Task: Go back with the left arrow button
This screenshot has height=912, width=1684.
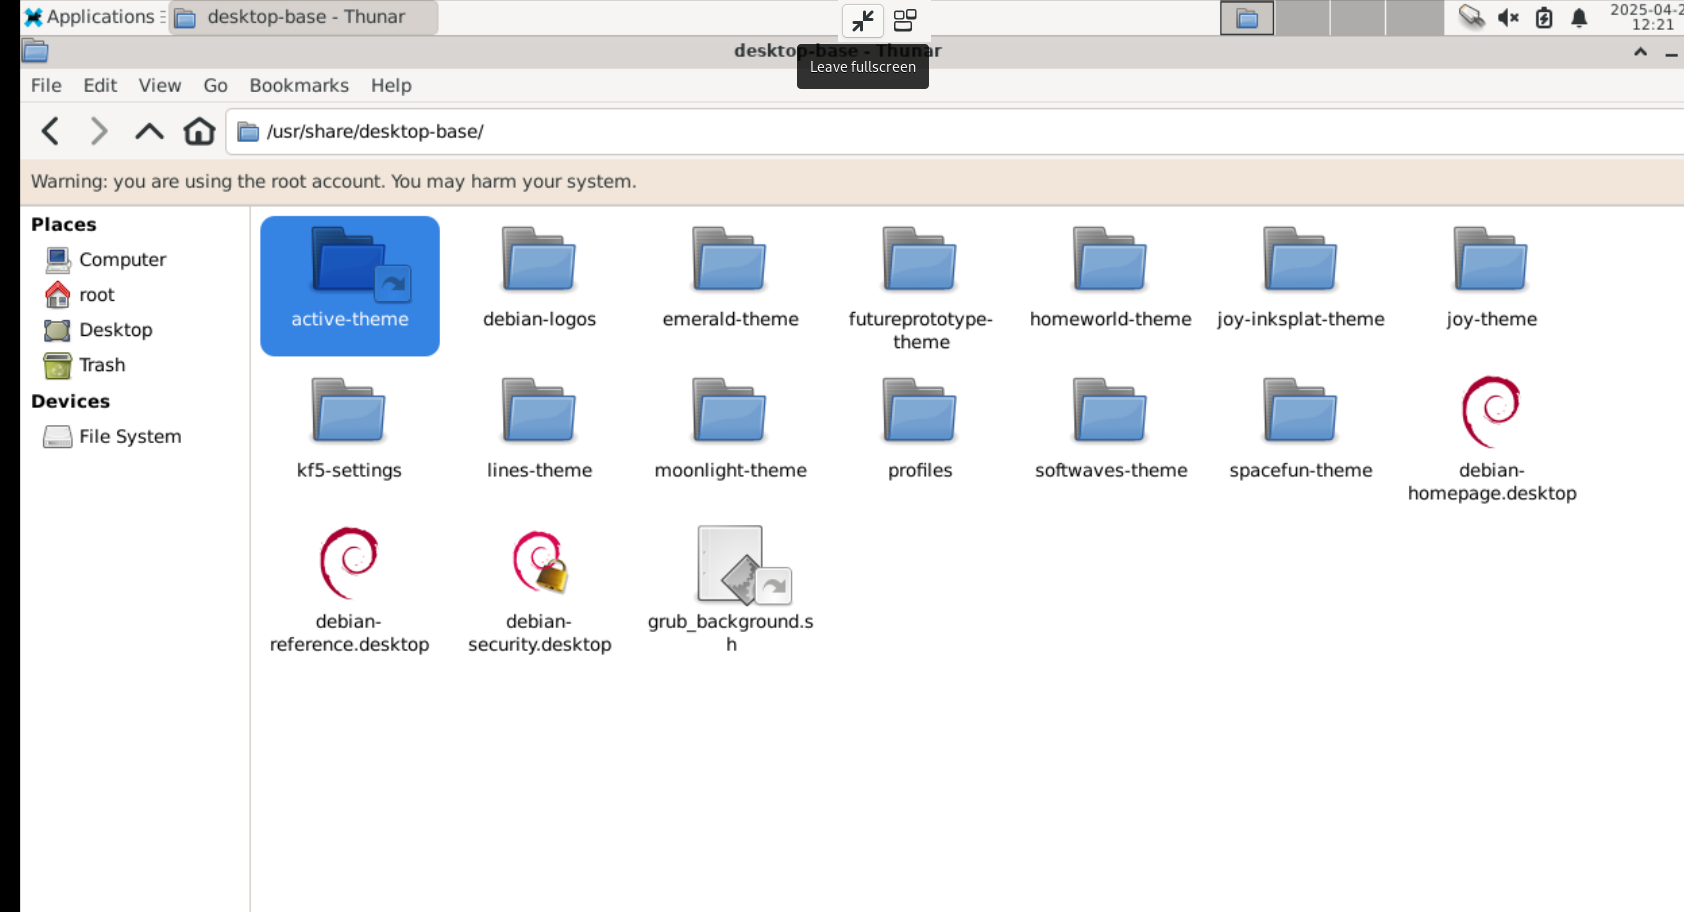Action: click(50, 131)
